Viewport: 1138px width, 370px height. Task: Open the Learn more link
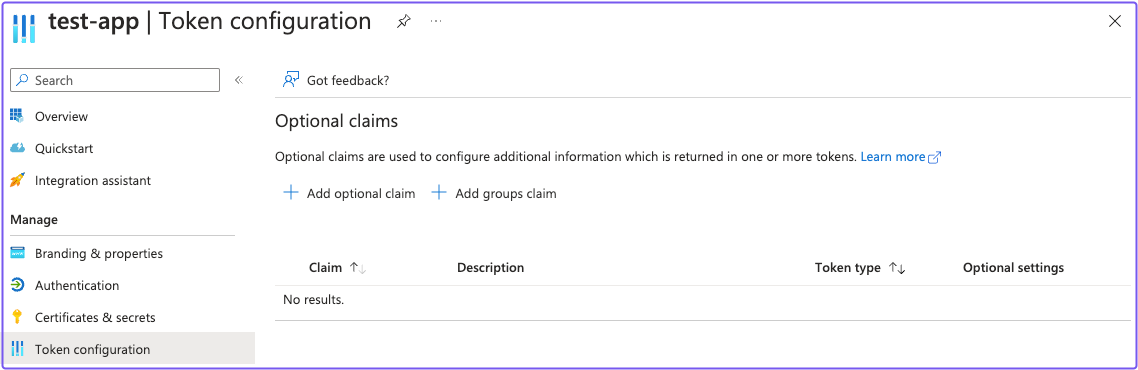(893, 157)
